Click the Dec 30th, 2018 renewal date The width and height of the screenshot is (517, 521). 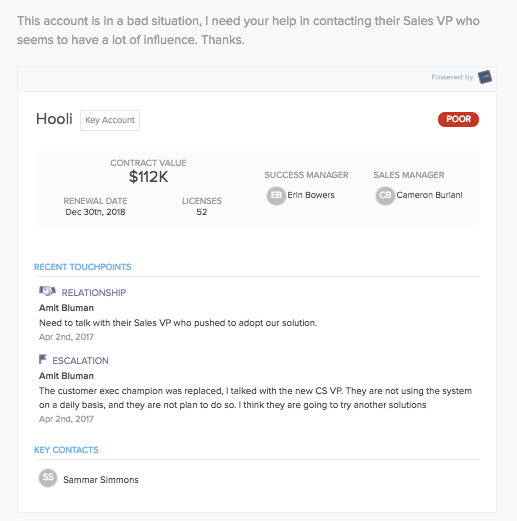(x=95, y=212)
